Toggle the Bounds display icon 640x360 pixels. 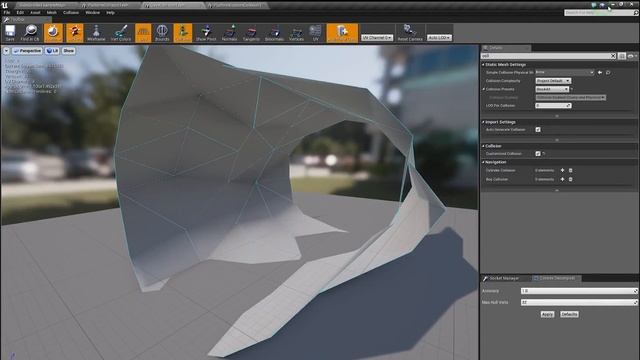click(162, 33)
